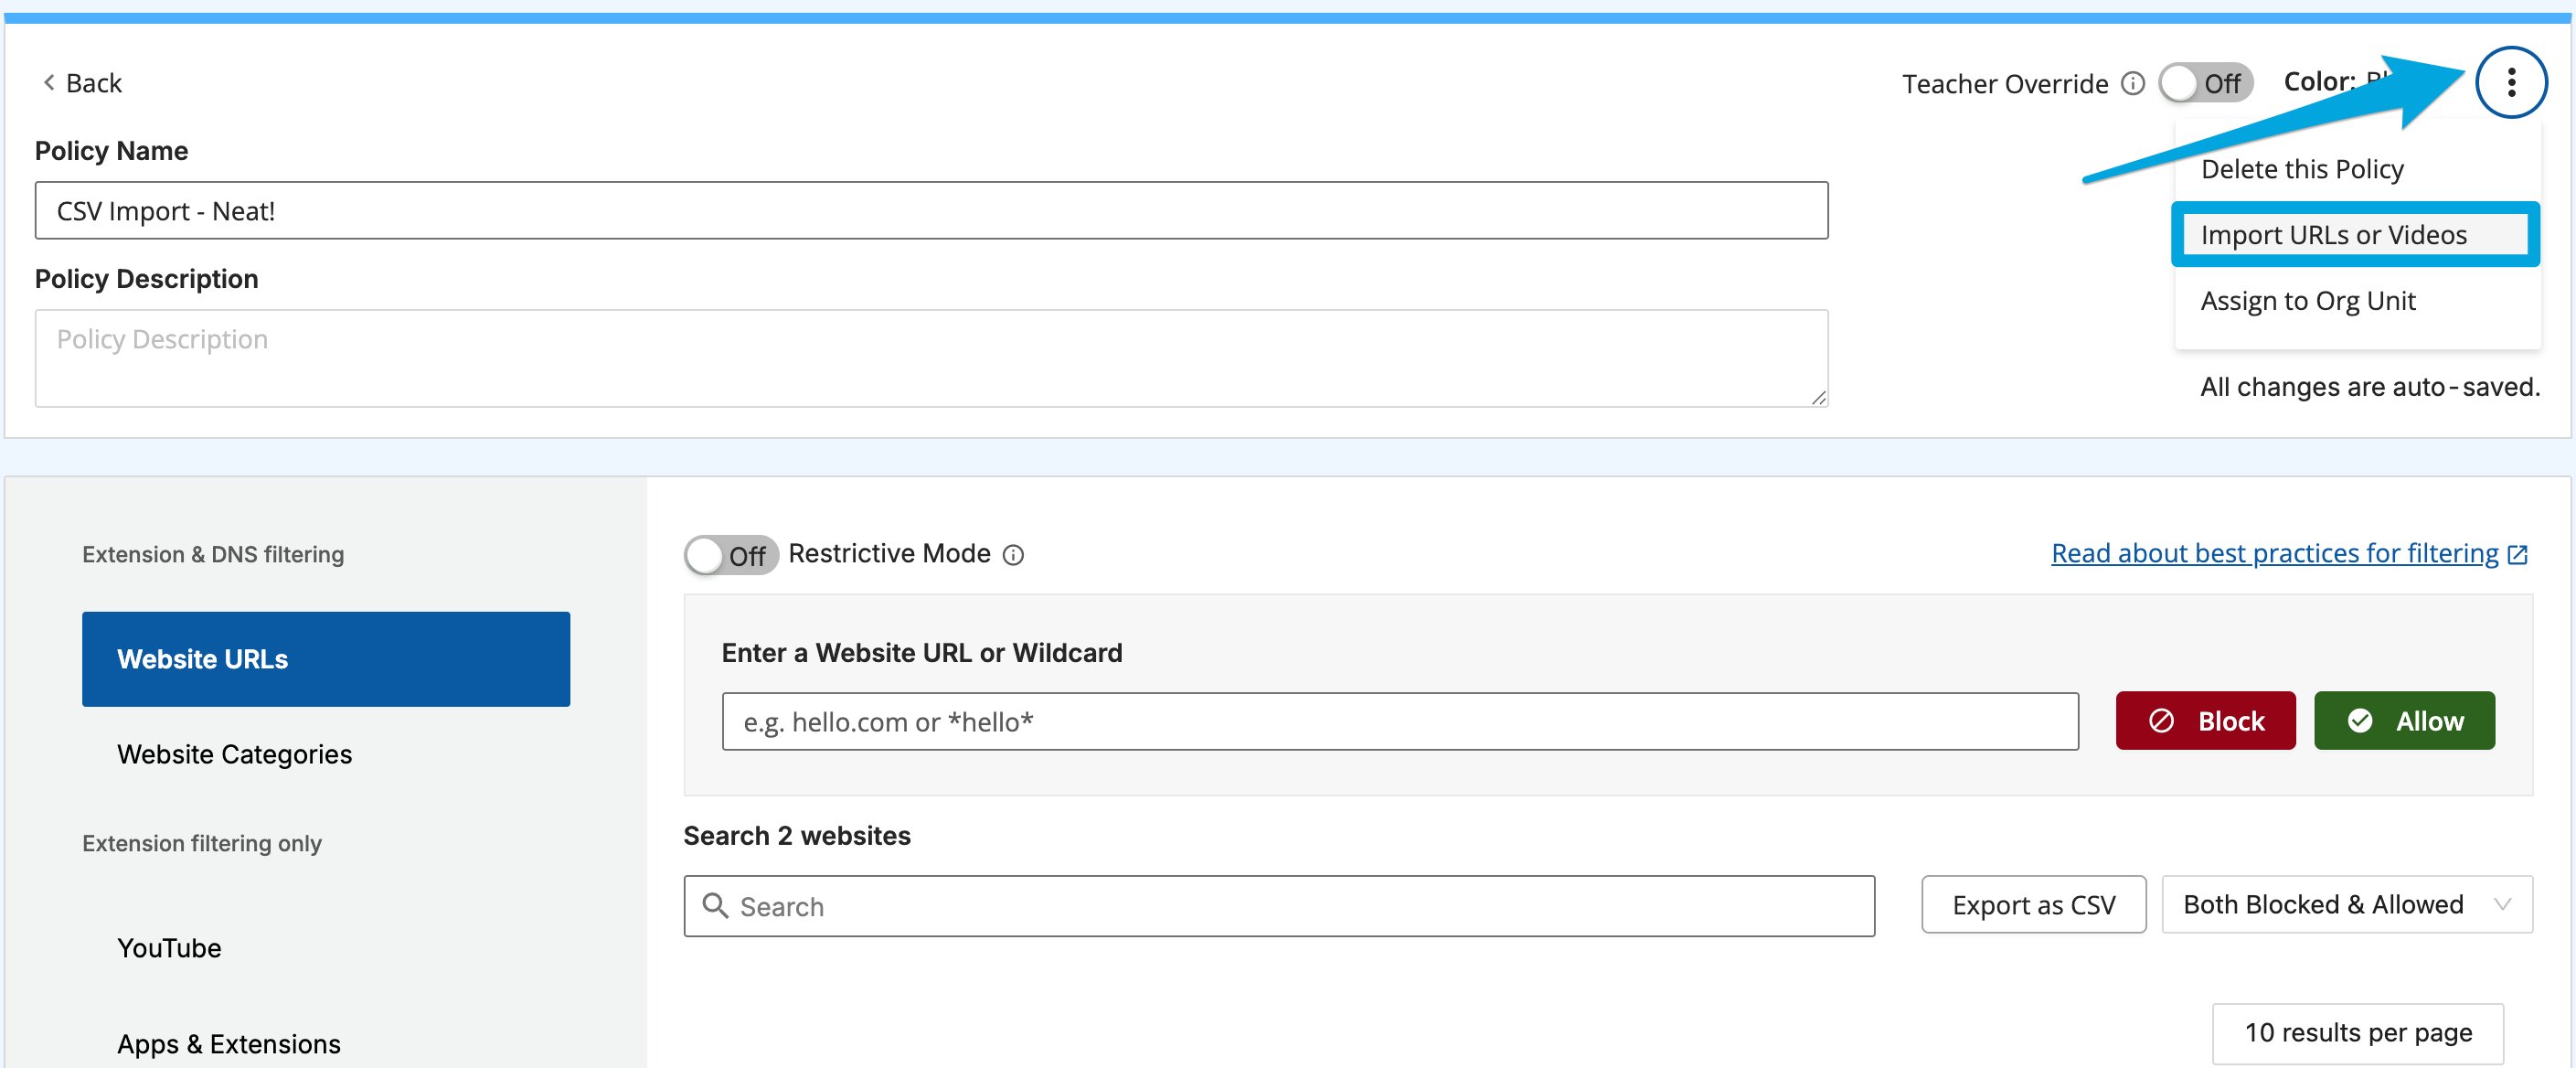Image resolution: width=2576 pixels, height=1068 pixels.
Task: Select Assign to Org Unit option
Action: 2307,300
